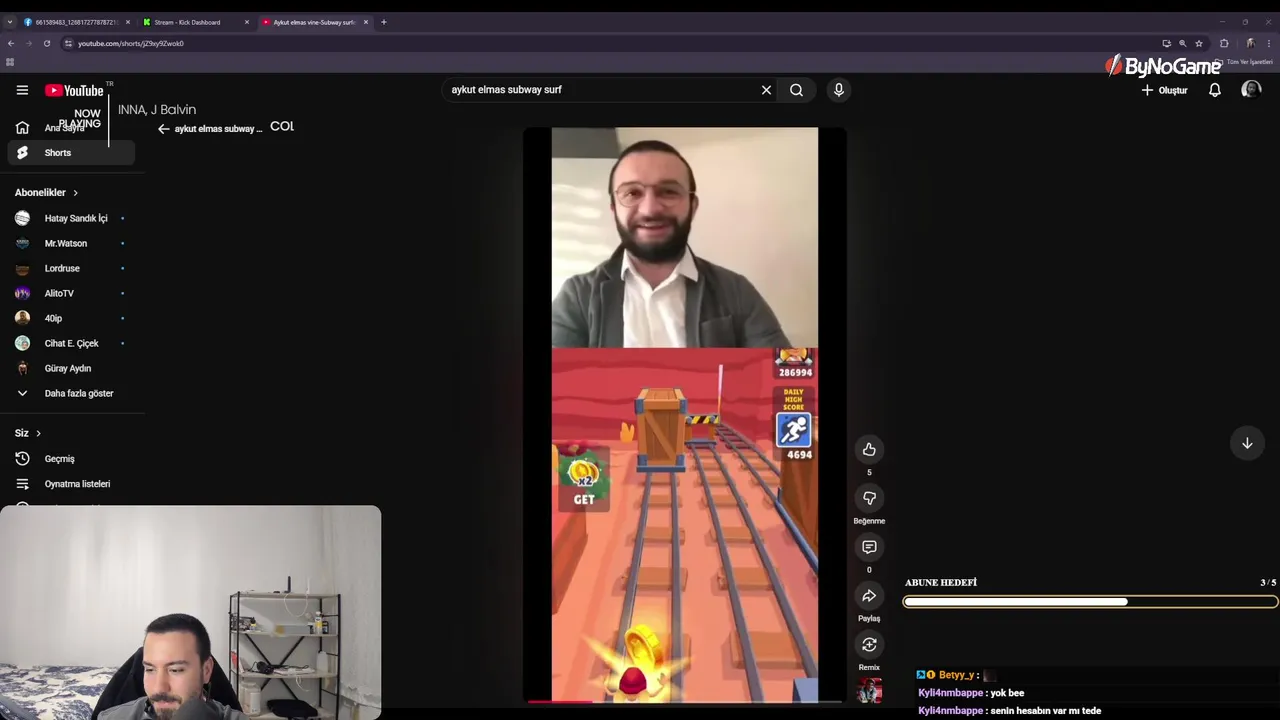This screenshot has height=720, width=1280.
Task: Open Chrome three-dot menu
Action: tap(1269, 43)
